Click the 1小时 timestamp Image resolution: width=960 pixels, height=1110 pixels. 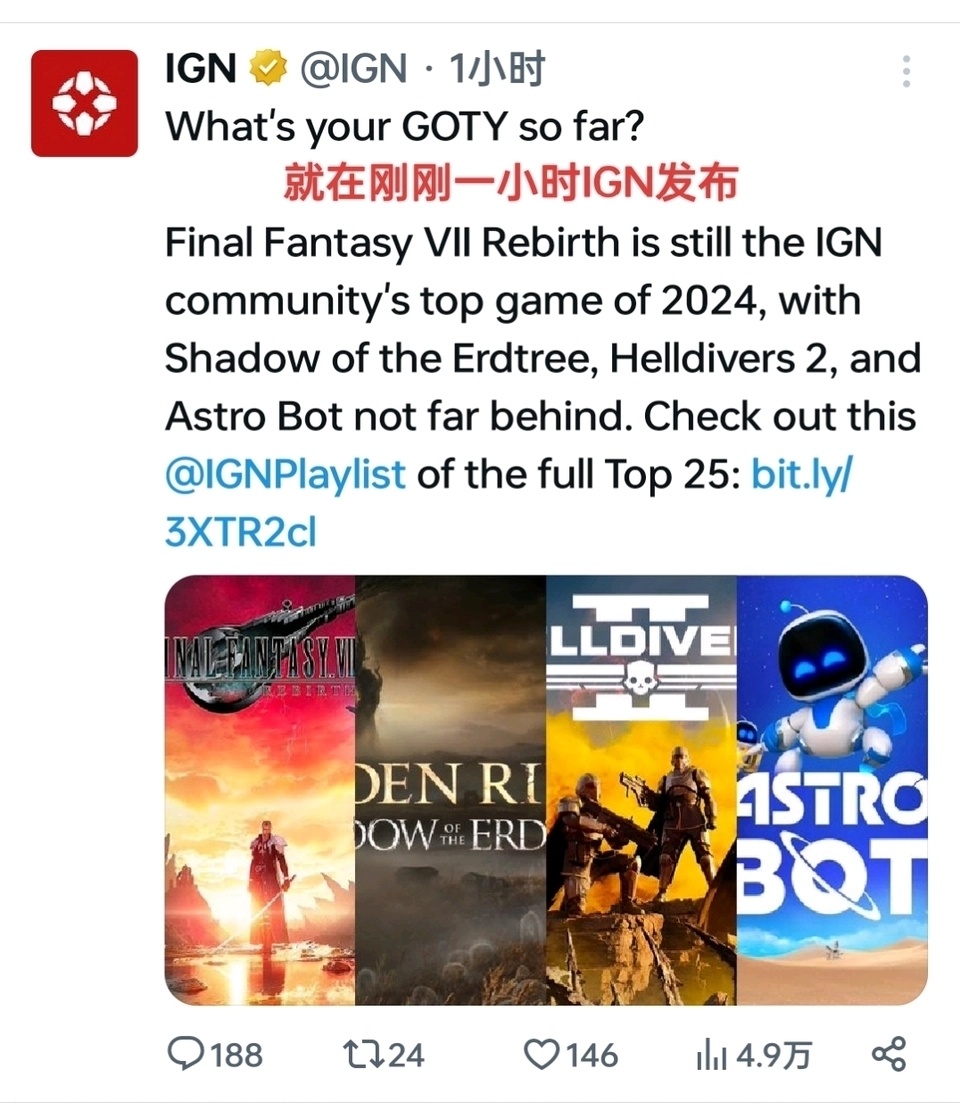[x=496, y=69]
